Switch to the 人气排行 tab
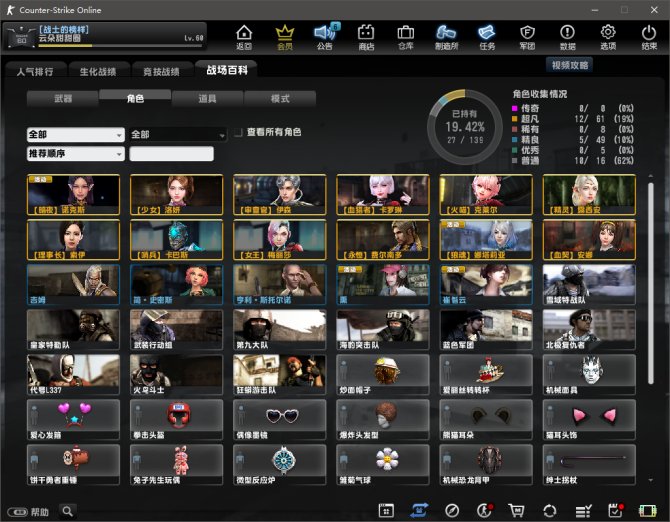 click(35, 71)
